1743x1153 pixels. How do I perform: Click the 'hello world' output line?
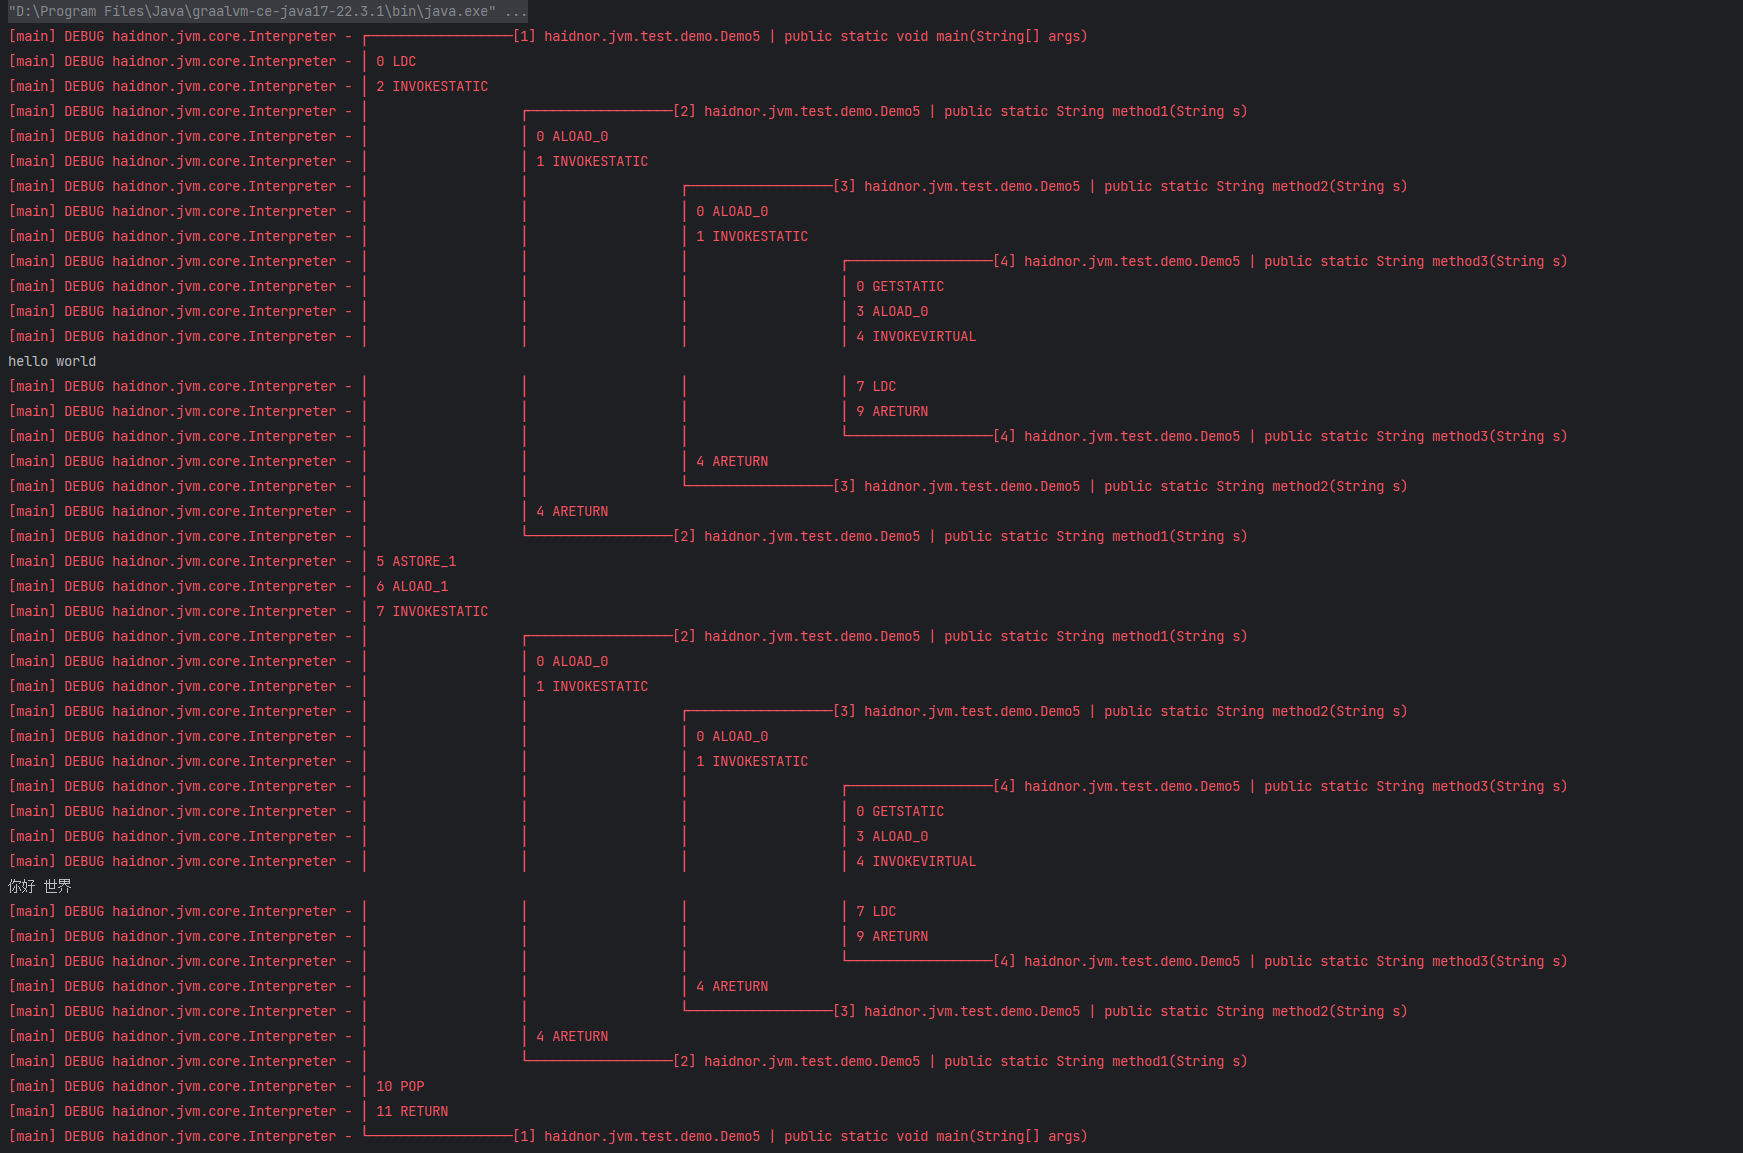click(x=52, y=361)
